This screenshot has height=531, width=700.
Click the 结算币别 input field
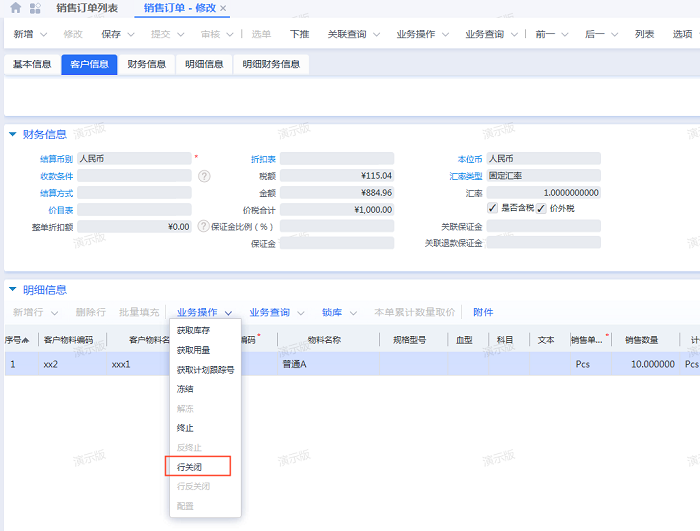point(133,158)
